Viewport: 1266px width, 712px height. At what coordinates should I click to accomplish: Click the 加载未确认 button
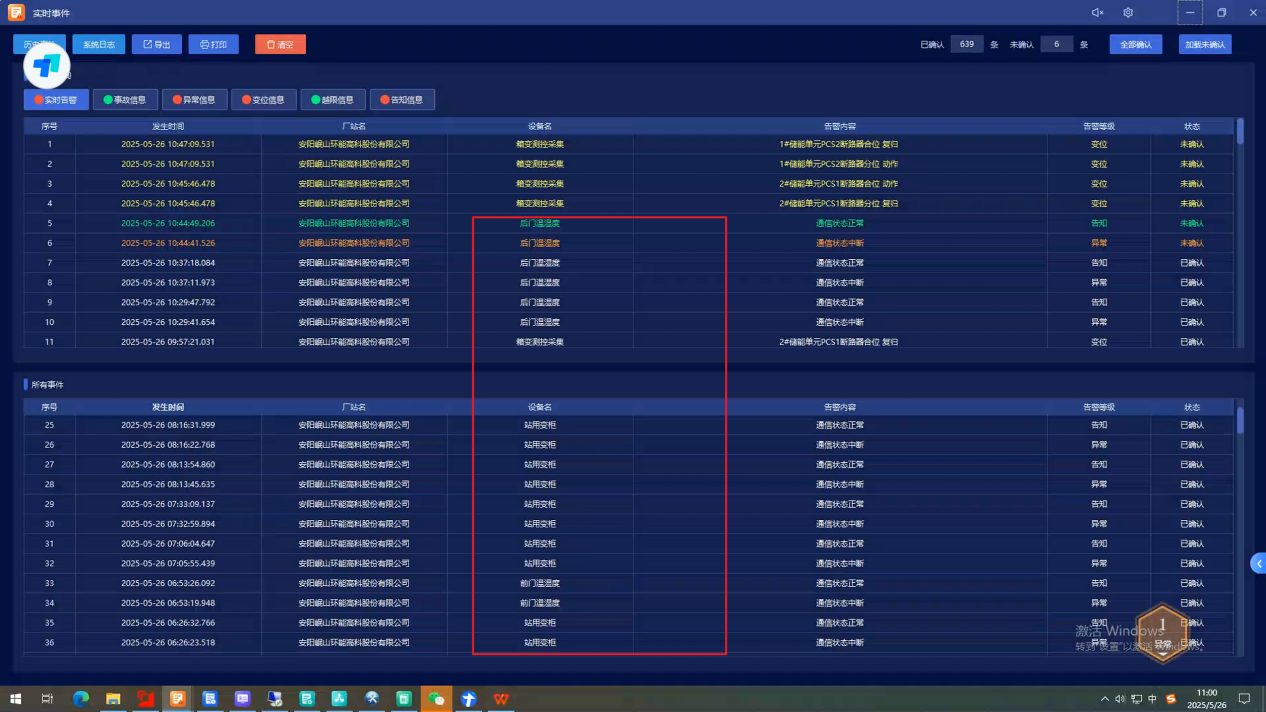pos(1205,45)
